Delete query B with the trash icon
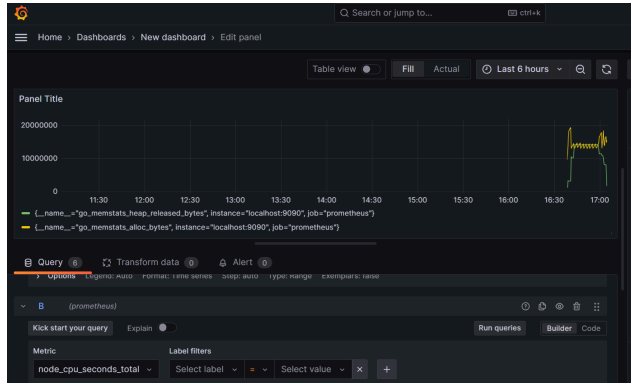632x384 pixels. pos(577,306)
